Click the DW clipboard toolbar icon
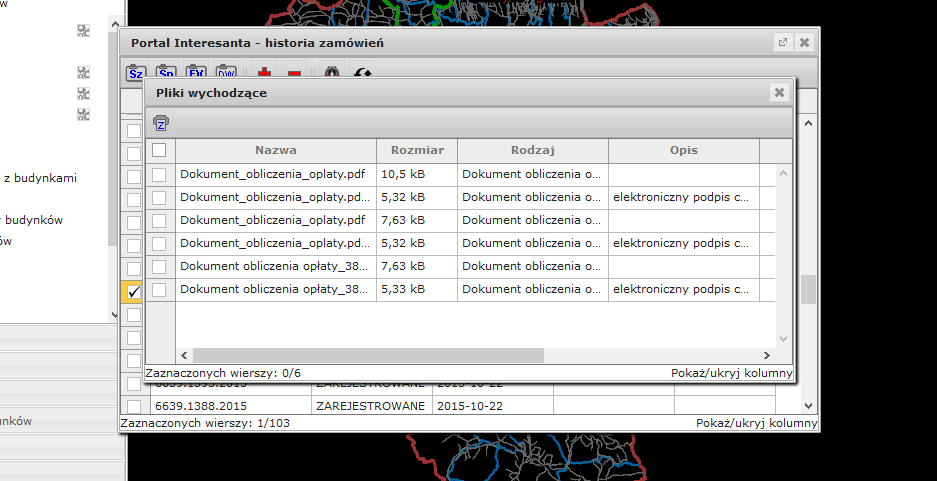The height and width of the screenshot is (481, 937). pyautogui.click(x=226, y=72)
